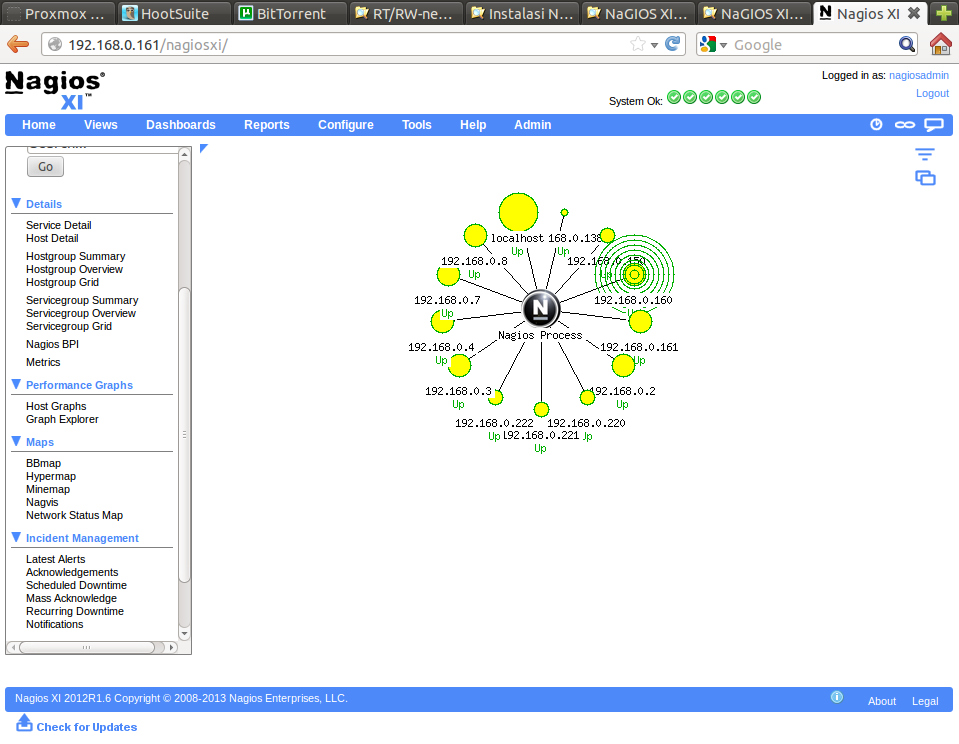Click the Nagios Process center icon
The width and height of the screenshot is (959, 744).
pos(540,308)
